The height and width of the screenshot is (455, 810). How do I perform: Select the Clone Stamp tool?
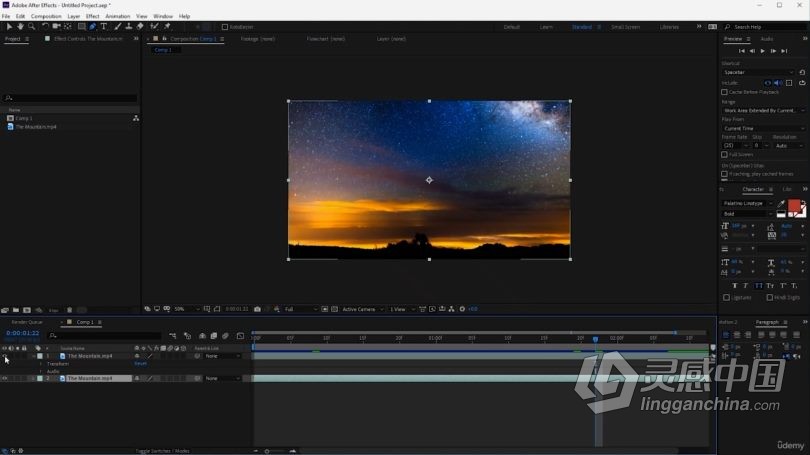[x=129, y=26]
